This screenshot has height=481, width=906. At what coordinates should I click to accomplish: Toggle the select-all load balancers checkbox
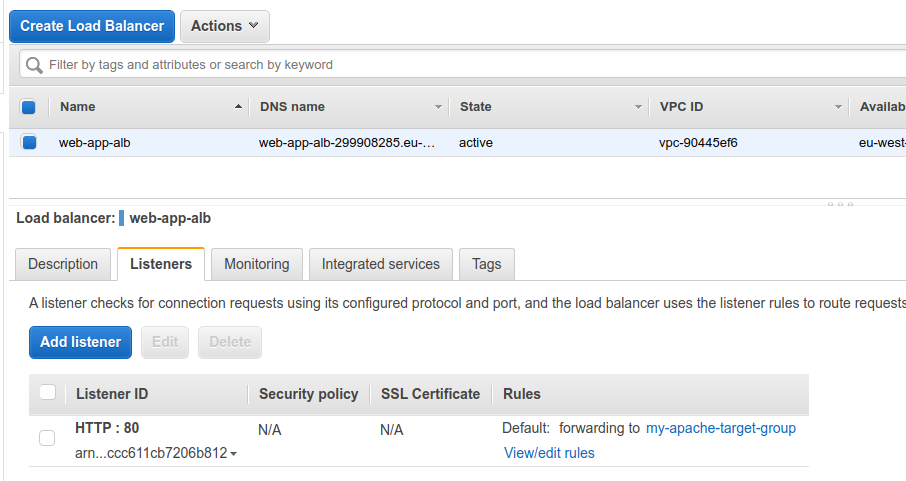coord(28,107)
